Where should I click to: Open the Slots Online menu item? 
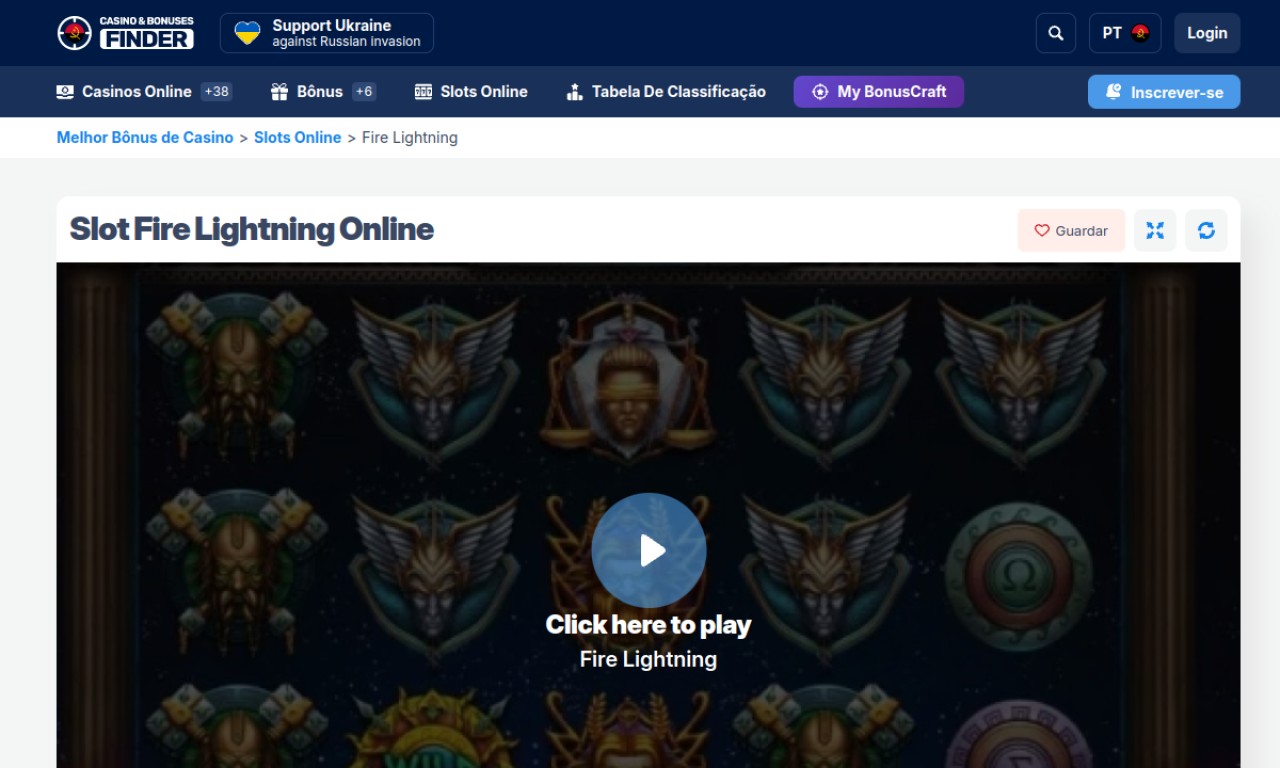pyautogui.click(x=483, y=92)
